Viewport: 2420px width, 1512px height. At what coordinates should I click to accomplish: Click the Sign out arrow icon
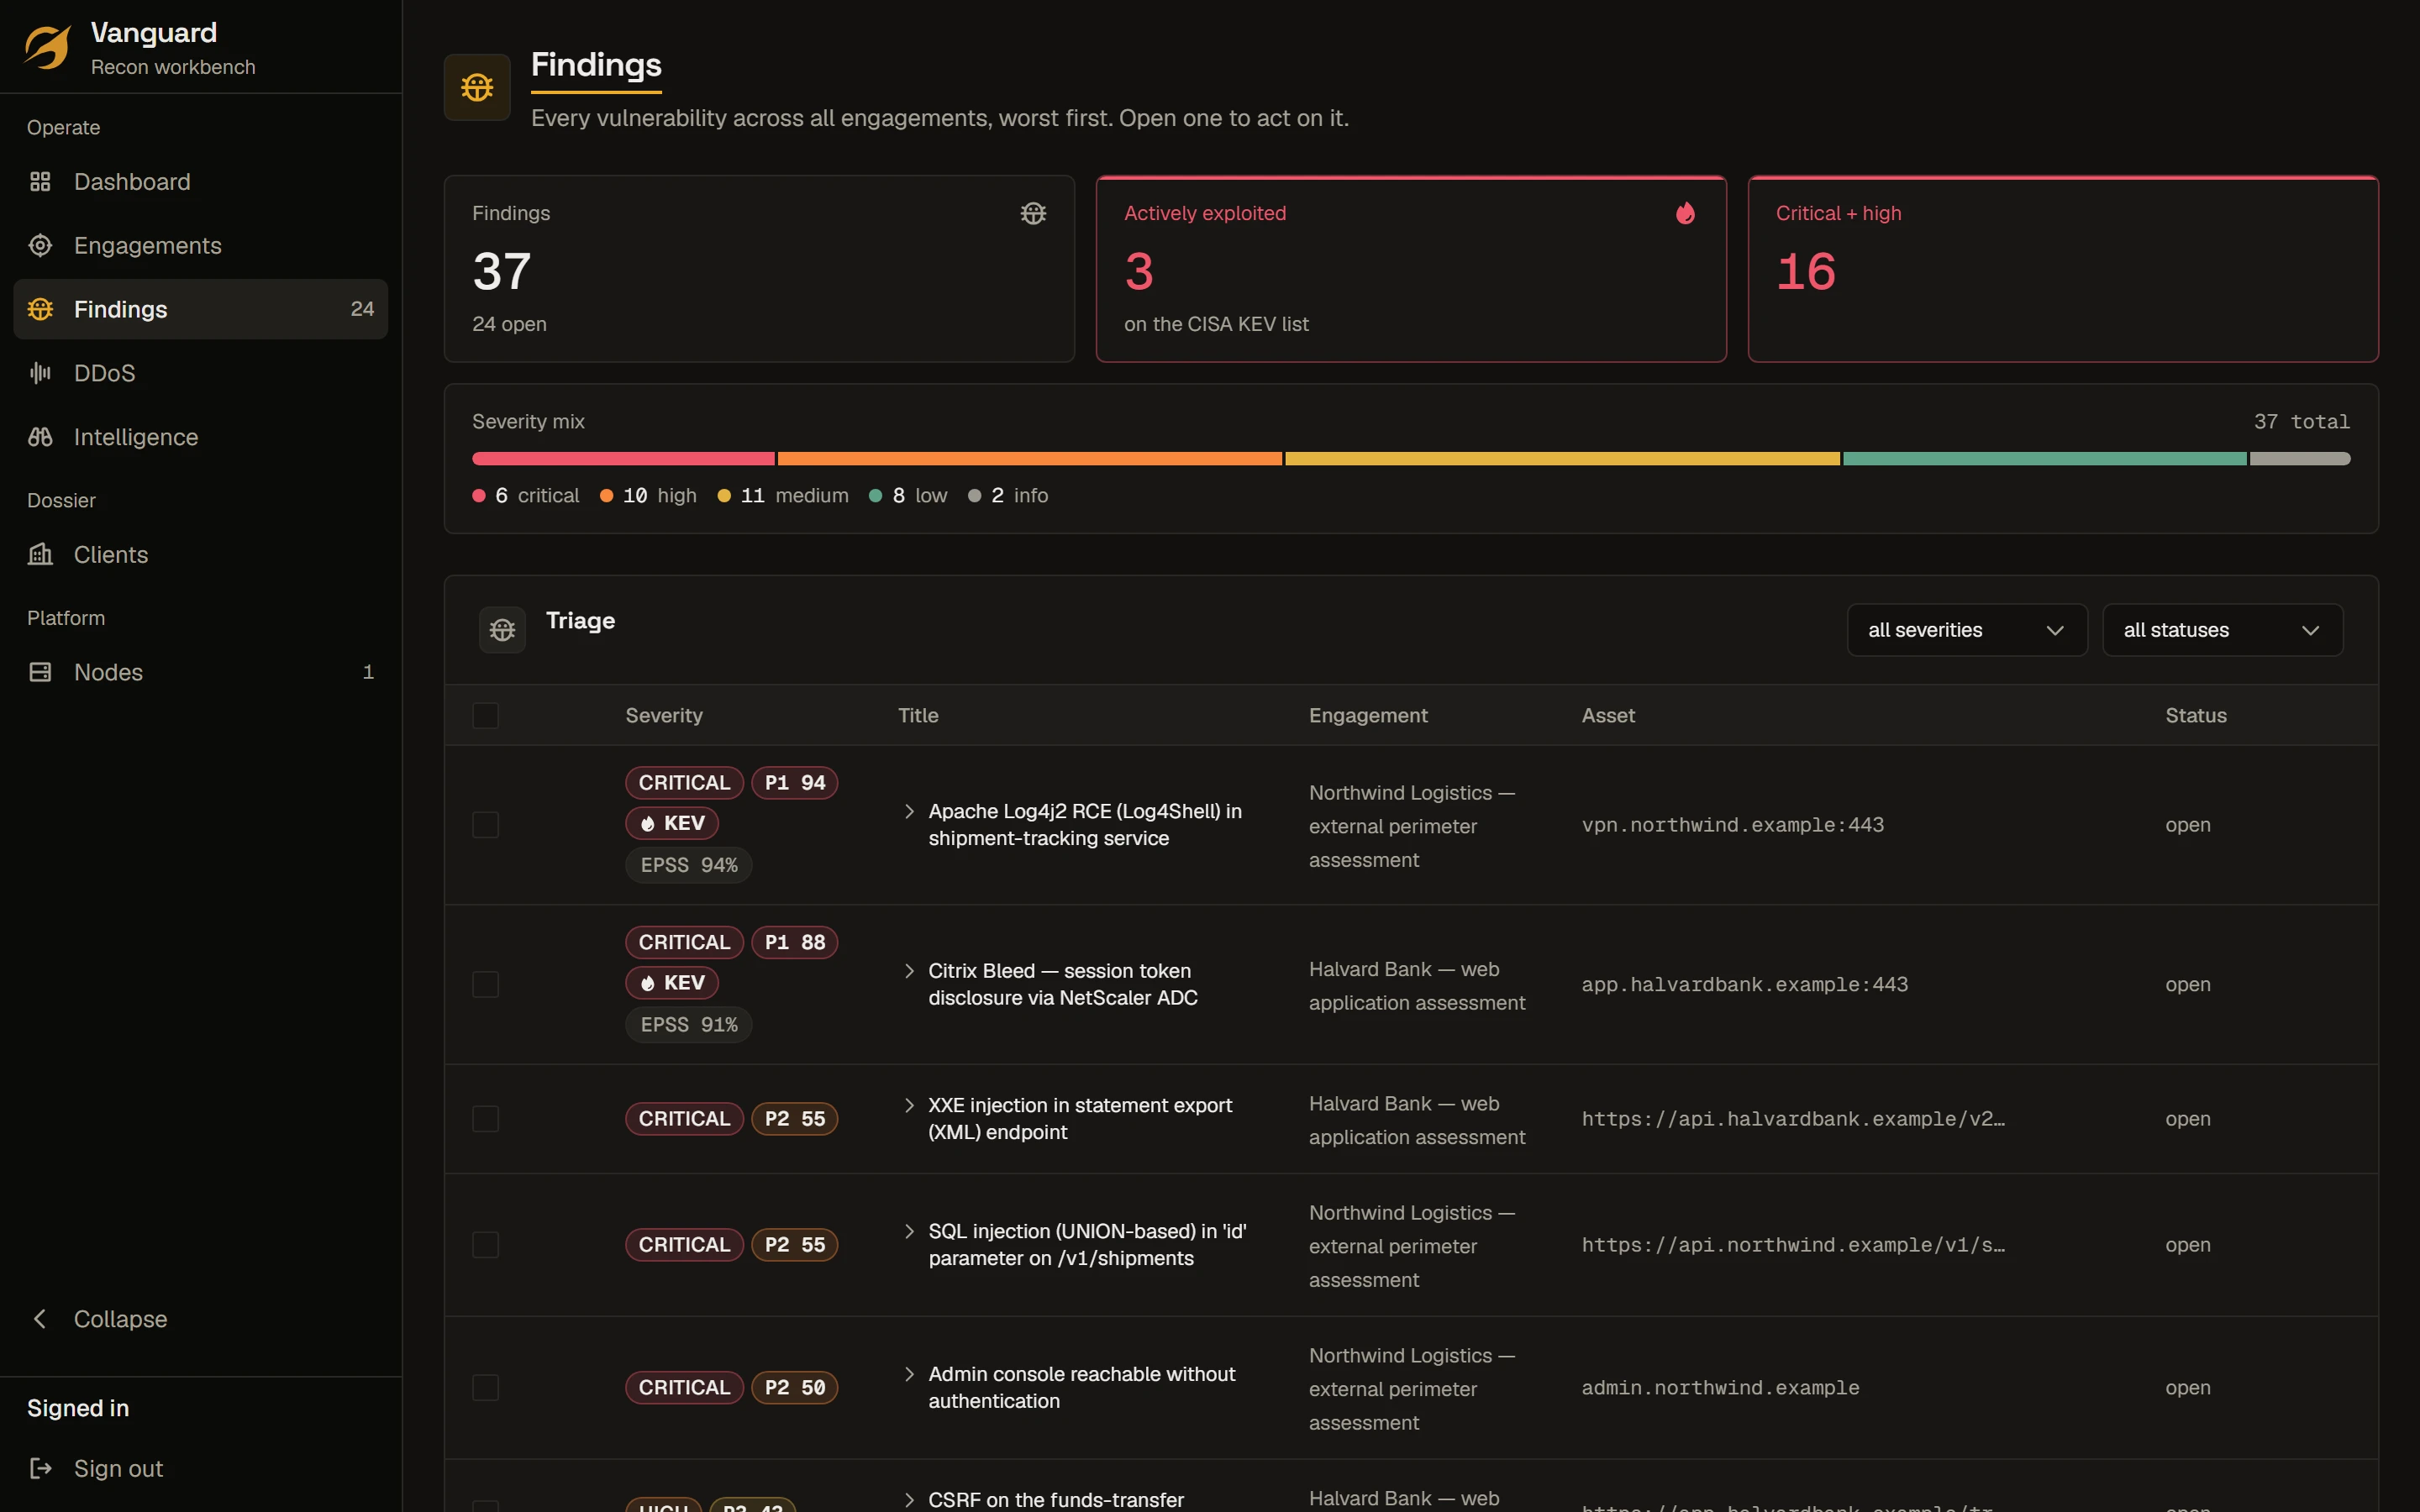tap(40, 1468)
